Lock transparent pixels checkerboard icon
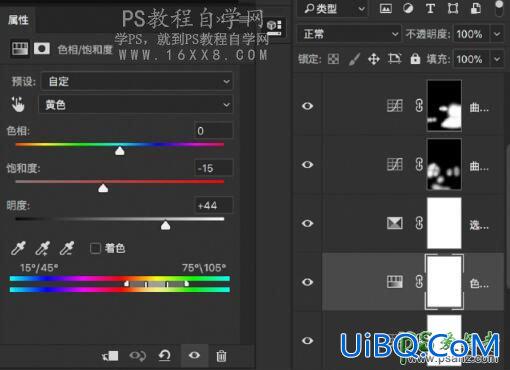Viewport: 510px width, 370px height. coord(333,59)
